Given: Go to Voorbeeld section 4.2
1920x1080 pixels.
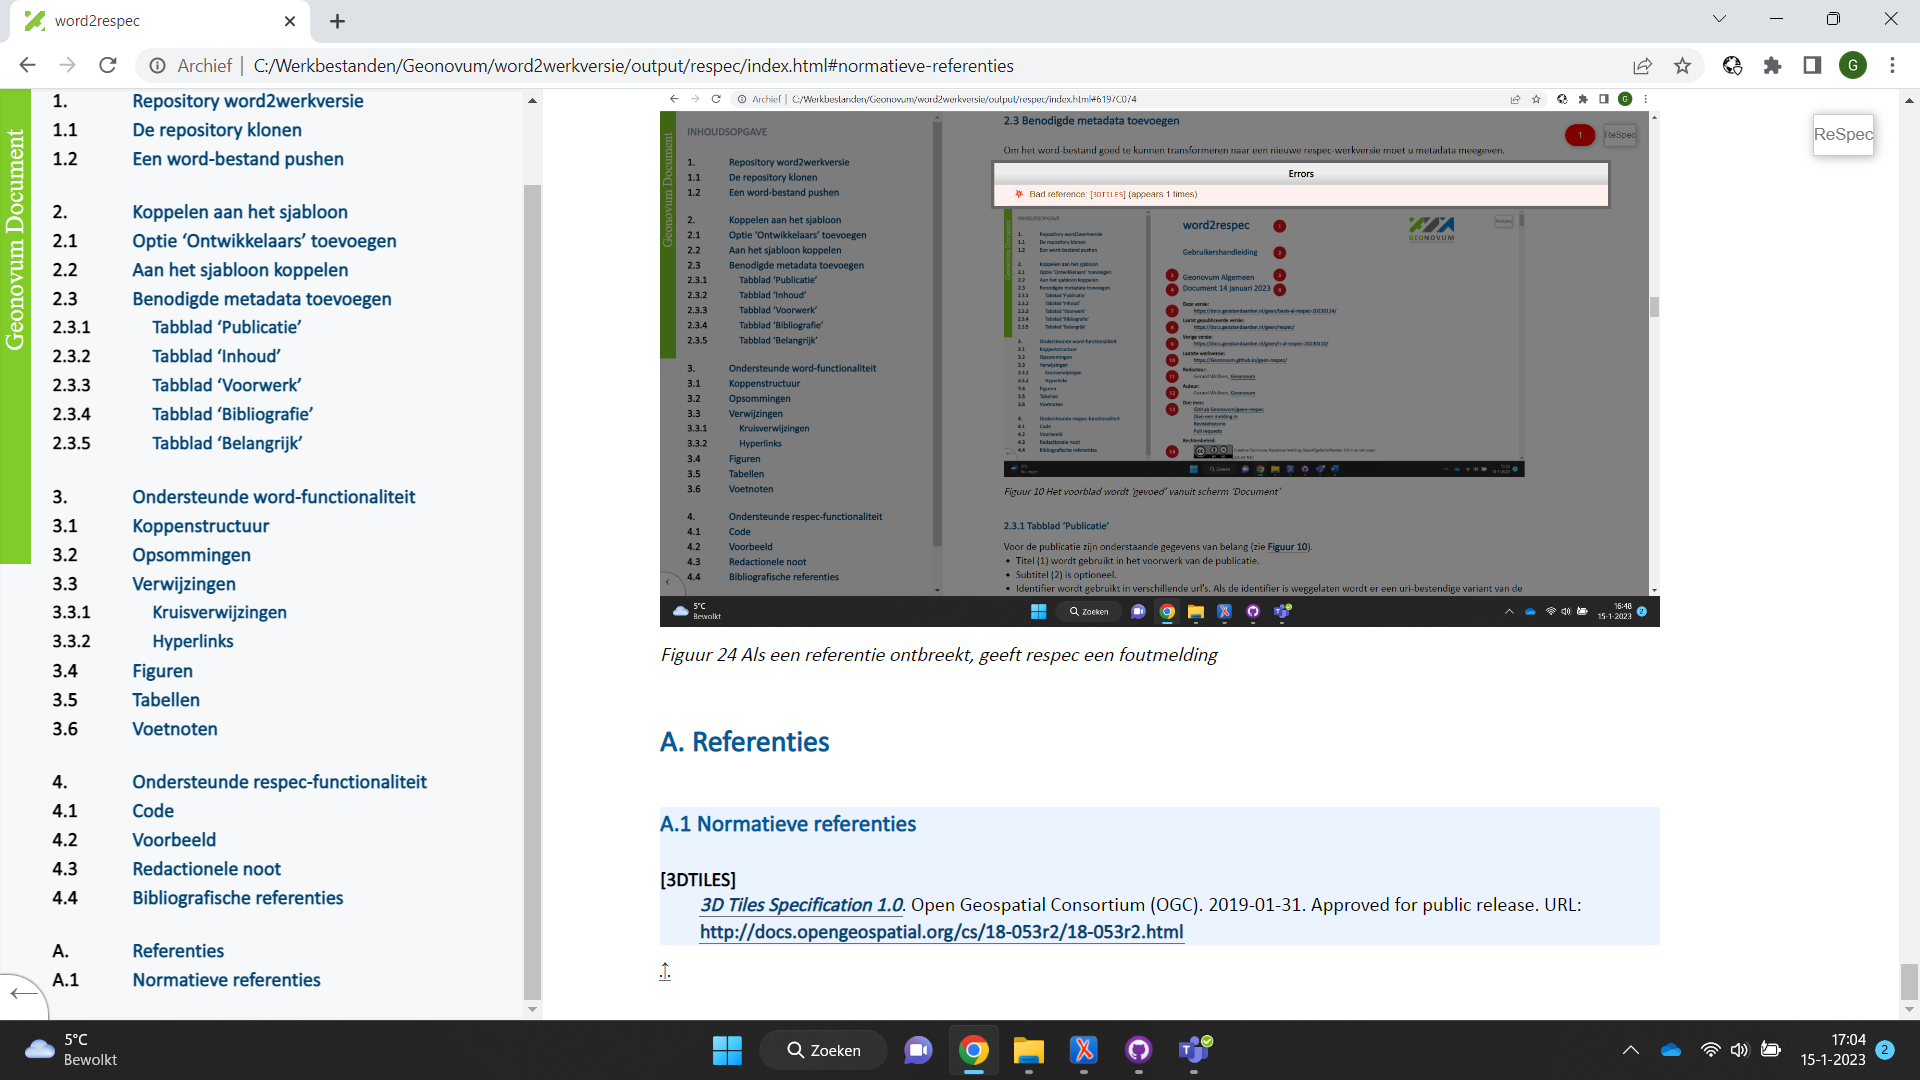Looking at the screenshot, I should click(174, 840).
